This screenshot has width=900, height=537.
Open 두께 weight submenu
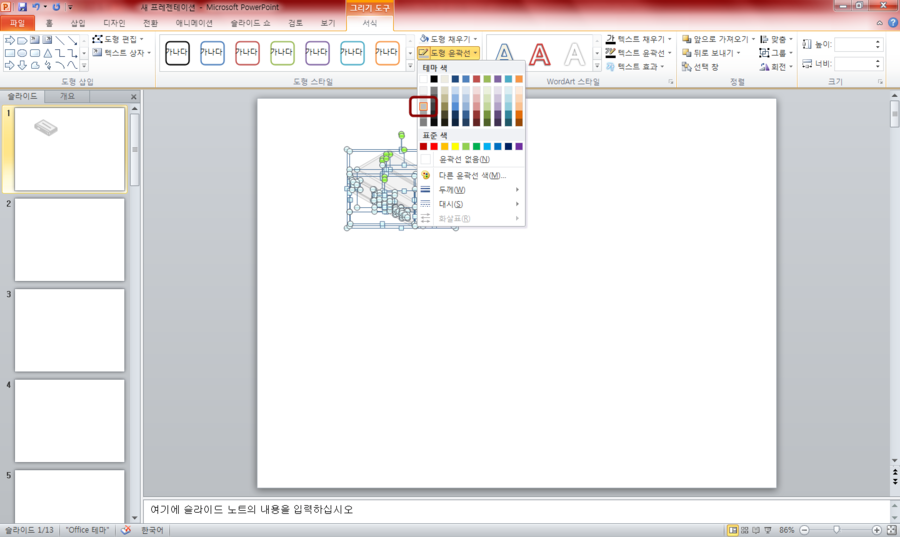tap(471, 190)
